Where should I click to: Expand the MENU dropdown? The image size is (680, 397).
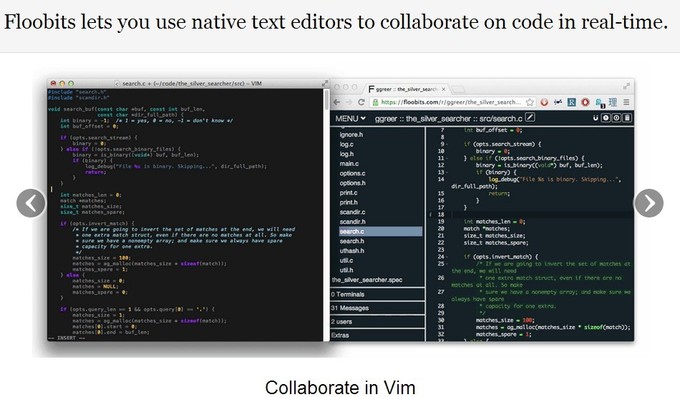350,118
